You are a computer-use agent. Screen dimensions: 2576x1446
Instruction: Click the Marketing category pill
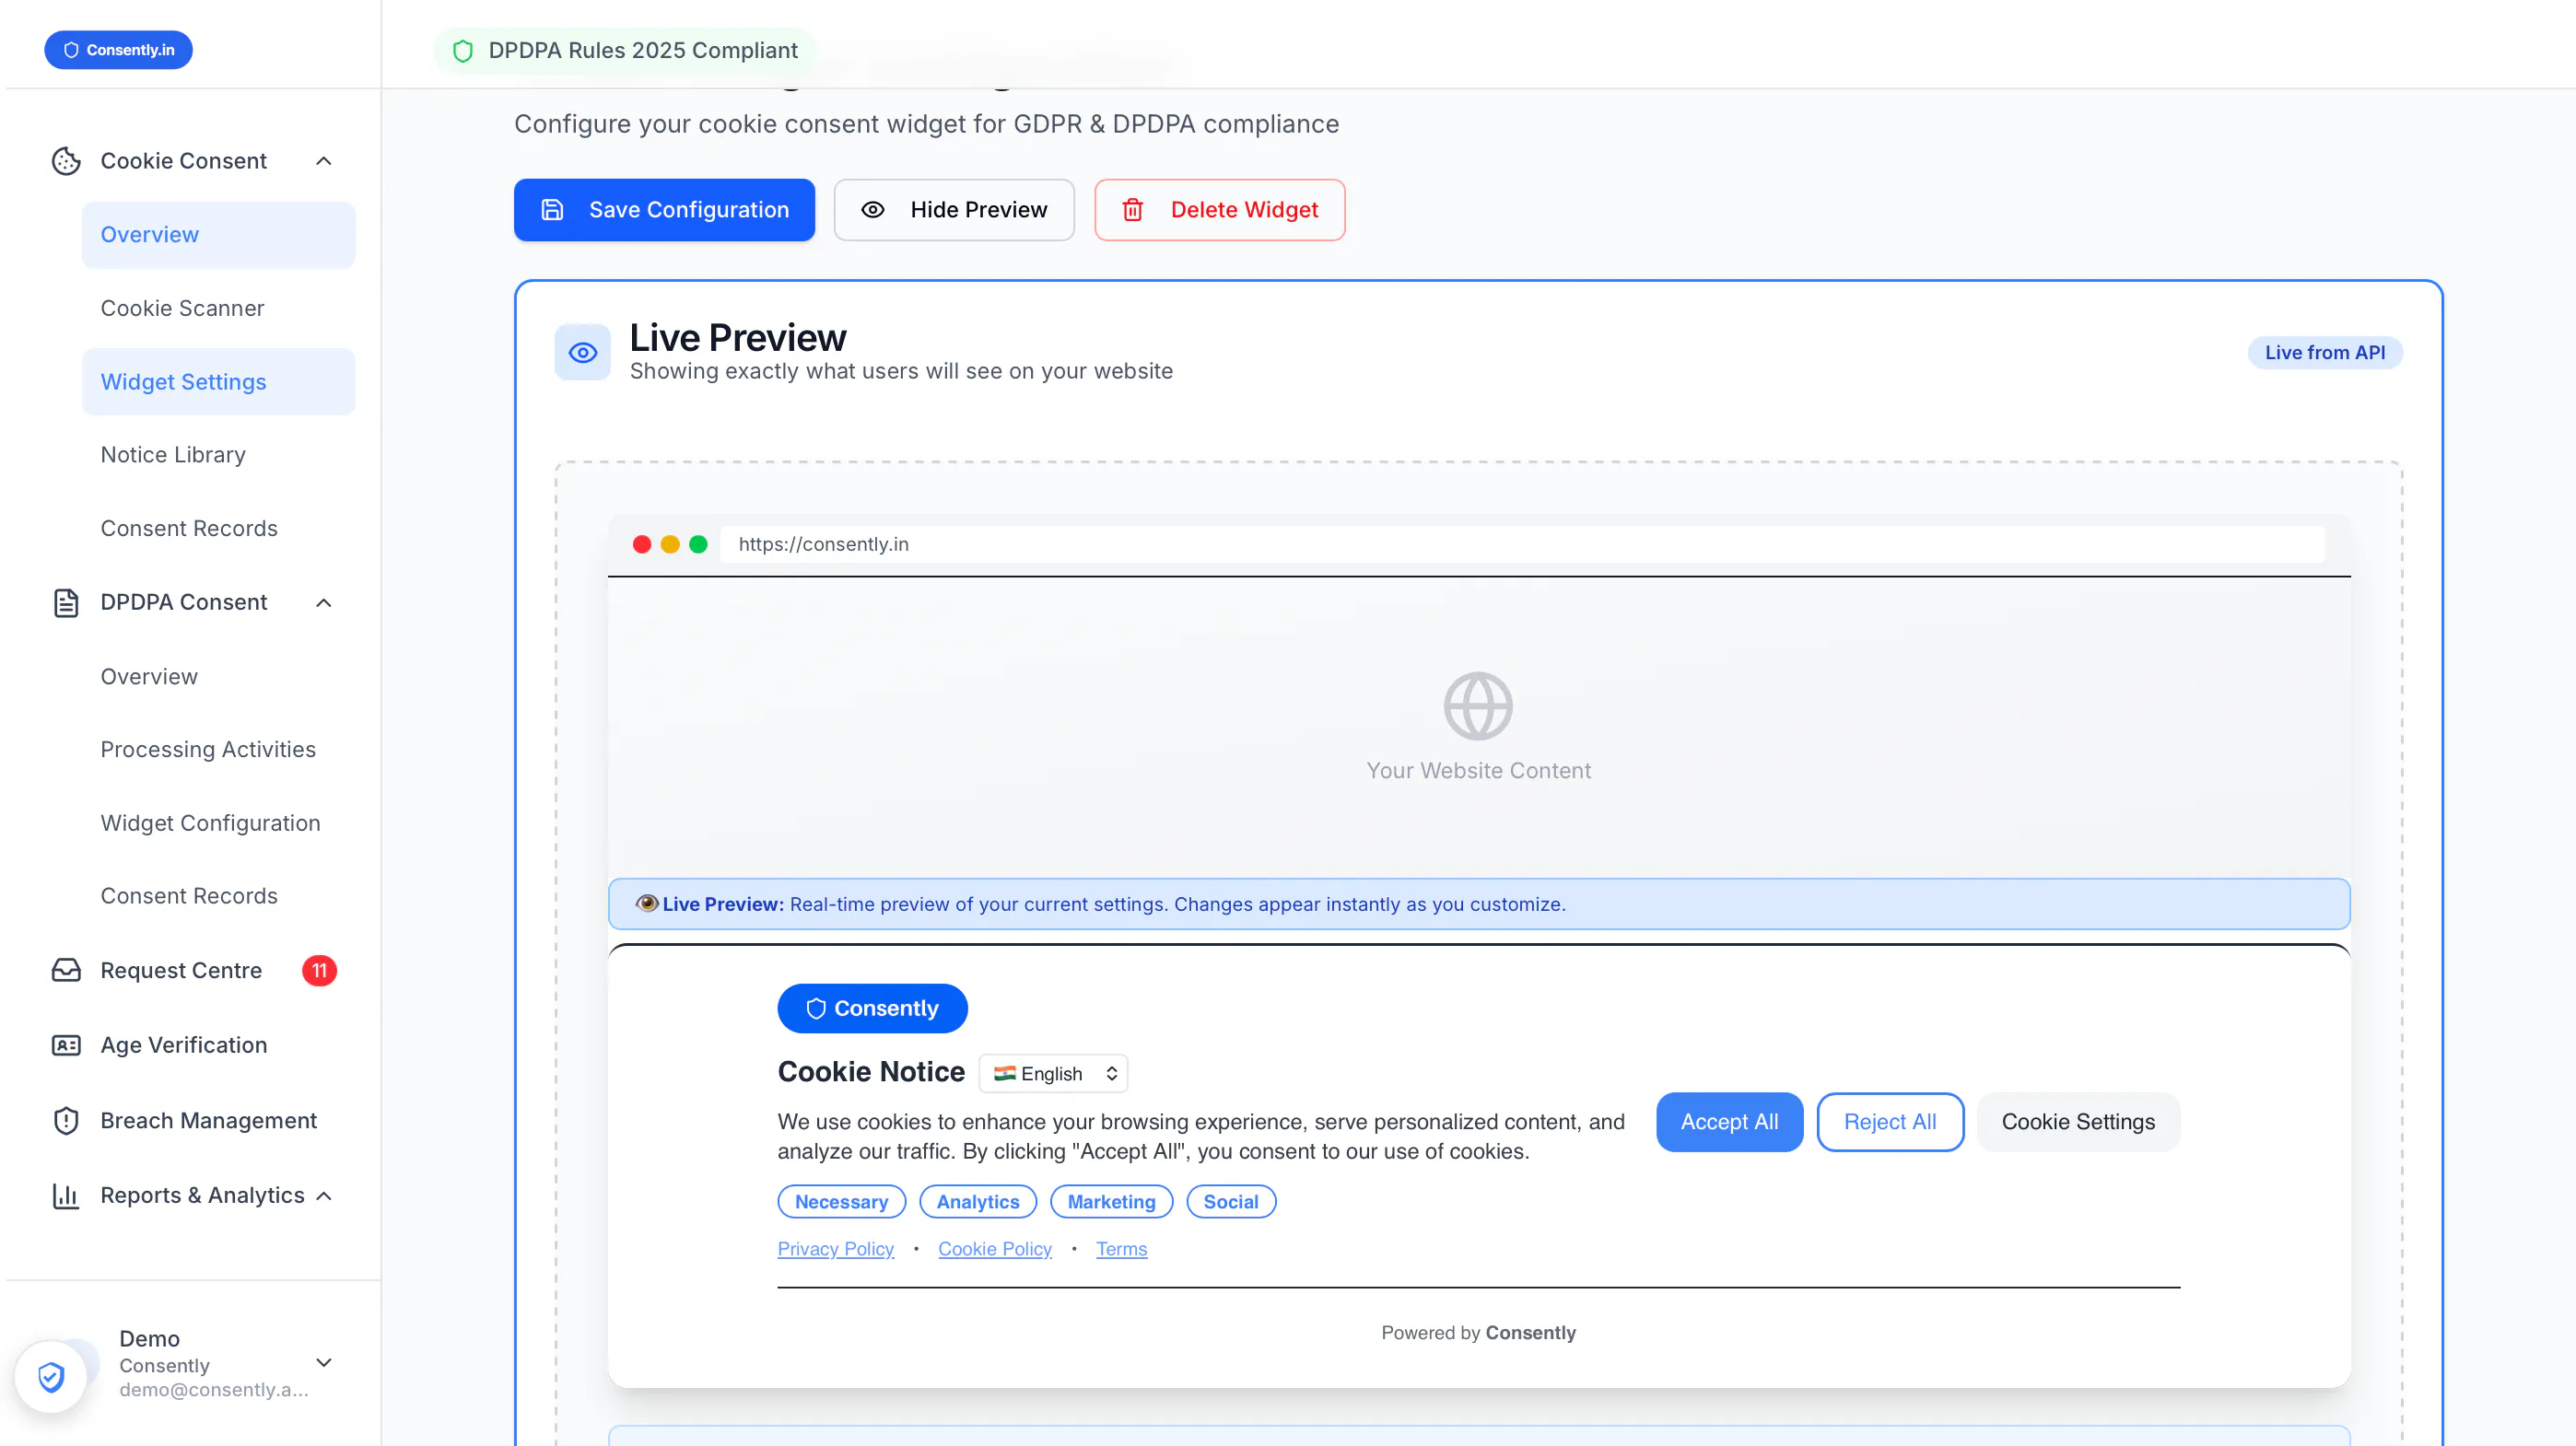point(1111,1202)
